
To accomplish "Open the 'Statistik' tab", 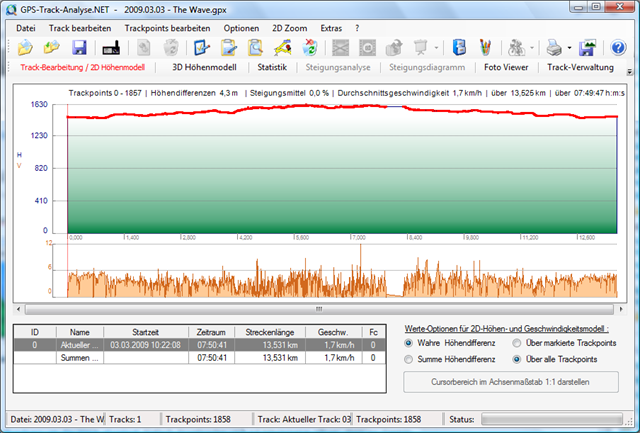I will [x=271, y=68].
